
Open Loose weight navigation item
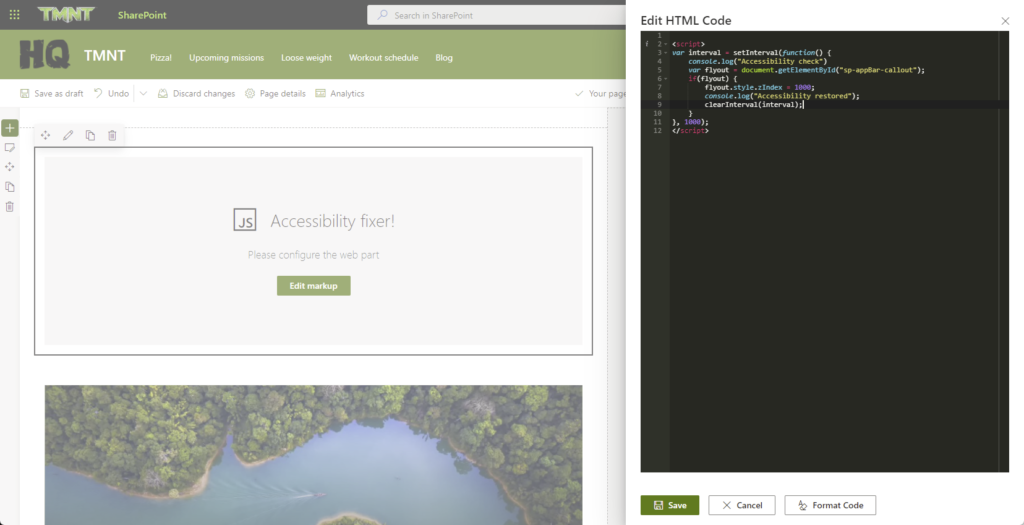tap(306, 57)
